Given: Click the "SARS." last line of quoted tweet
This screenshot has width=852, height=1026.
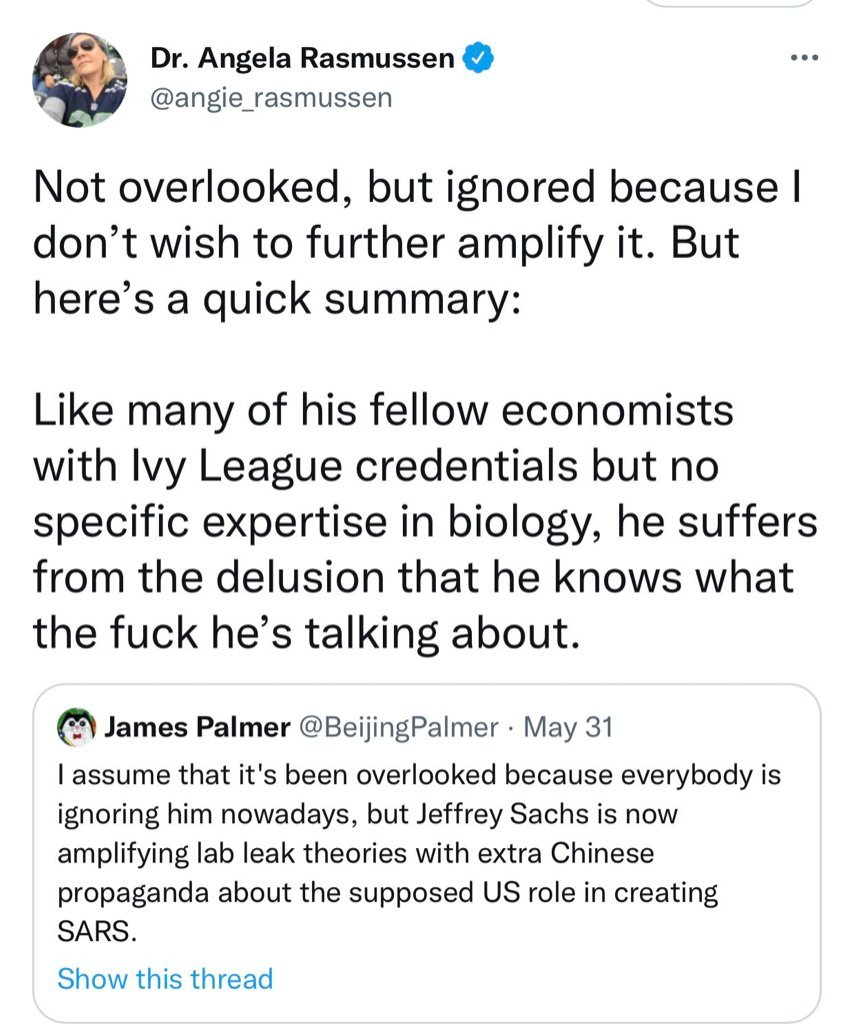Looking at the screenshot, I should pyautogui.click(x=98, y=930).
